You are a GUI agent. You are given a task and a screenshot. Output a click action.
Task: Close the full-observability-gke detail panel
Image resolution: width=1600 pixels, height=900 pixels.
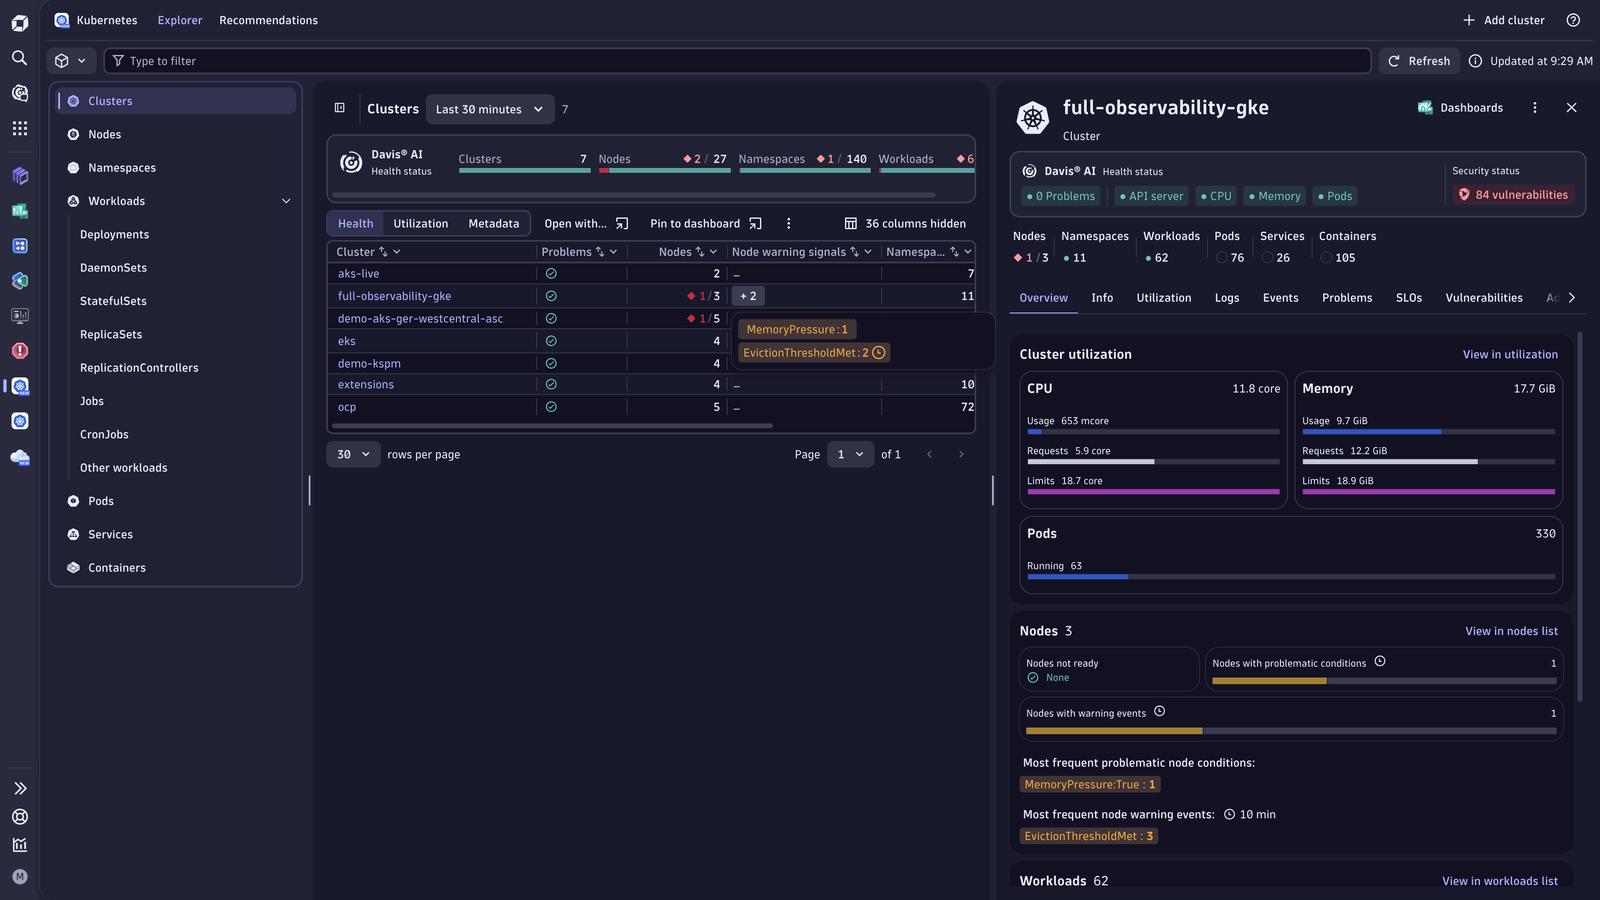click(x=1571, y=108)
